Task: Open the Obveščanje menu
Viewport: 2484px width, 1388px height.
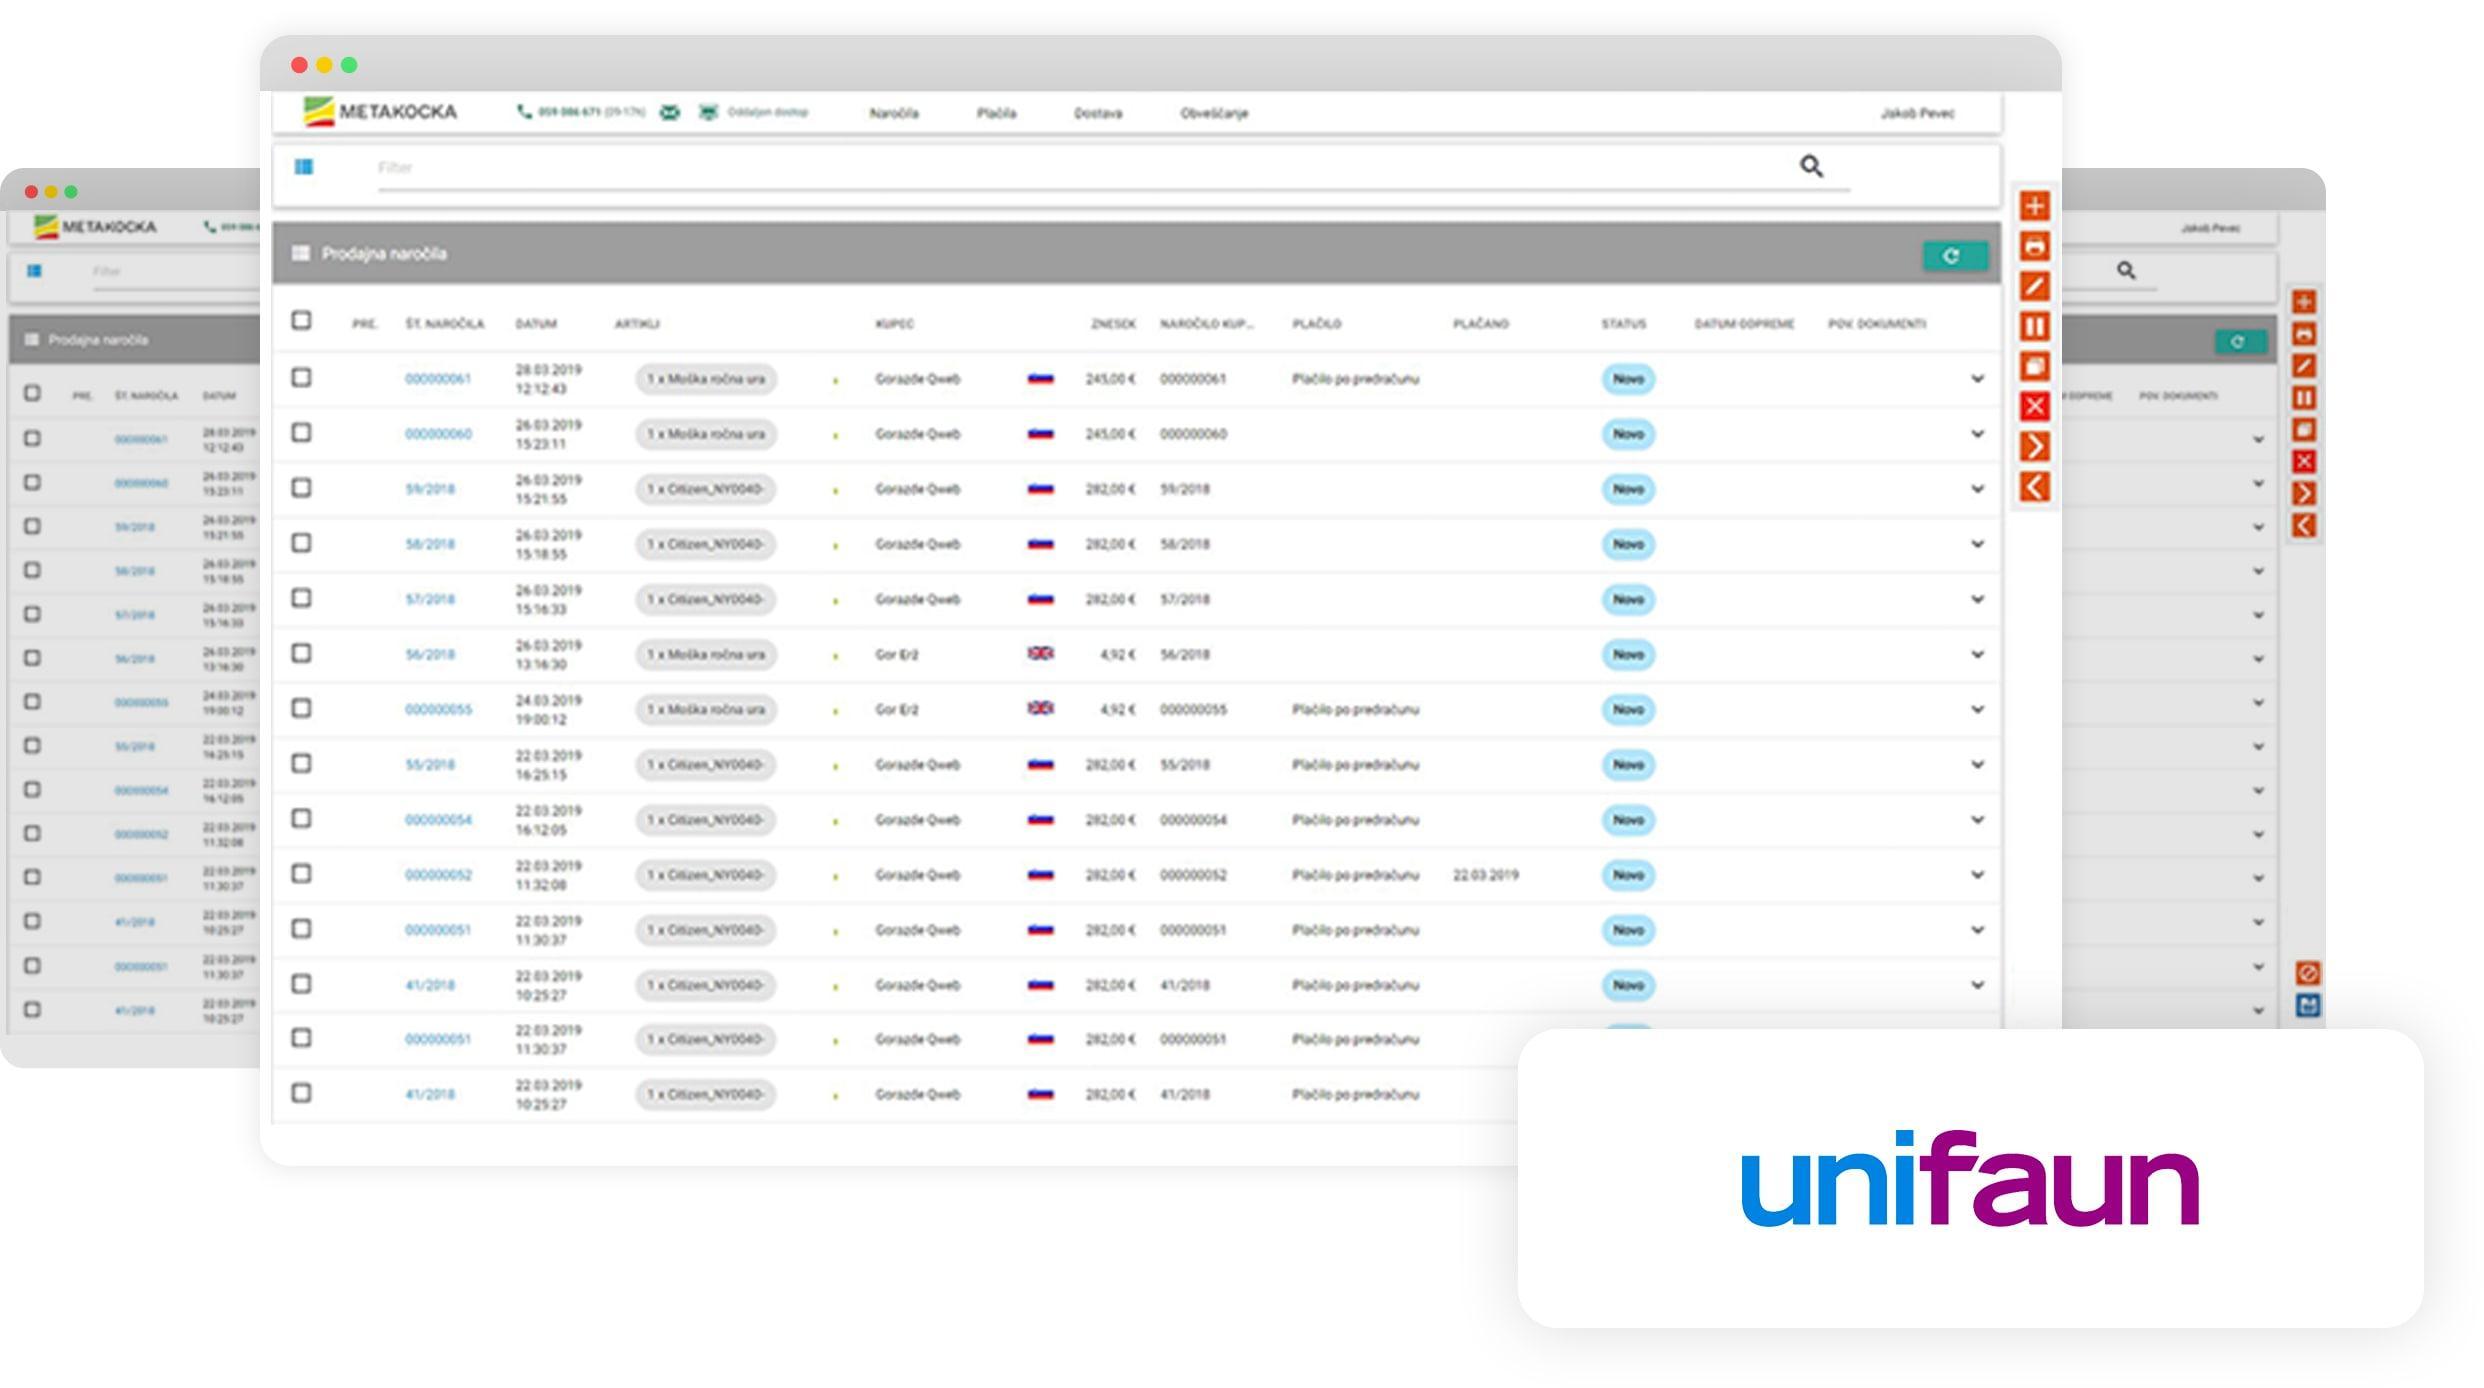Action: pyautogui.click(x=1214, y=113)
